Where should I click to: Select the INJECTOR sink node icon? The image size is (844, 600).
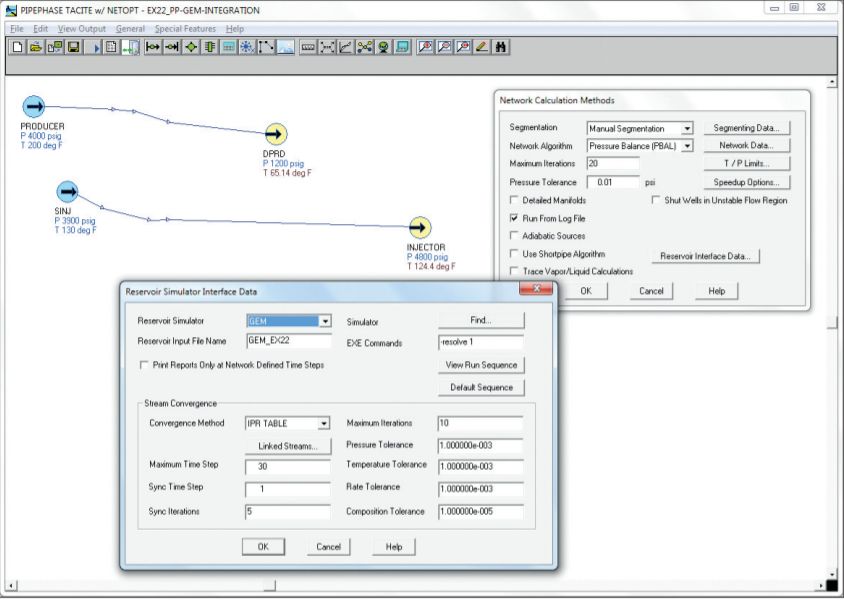419,228
